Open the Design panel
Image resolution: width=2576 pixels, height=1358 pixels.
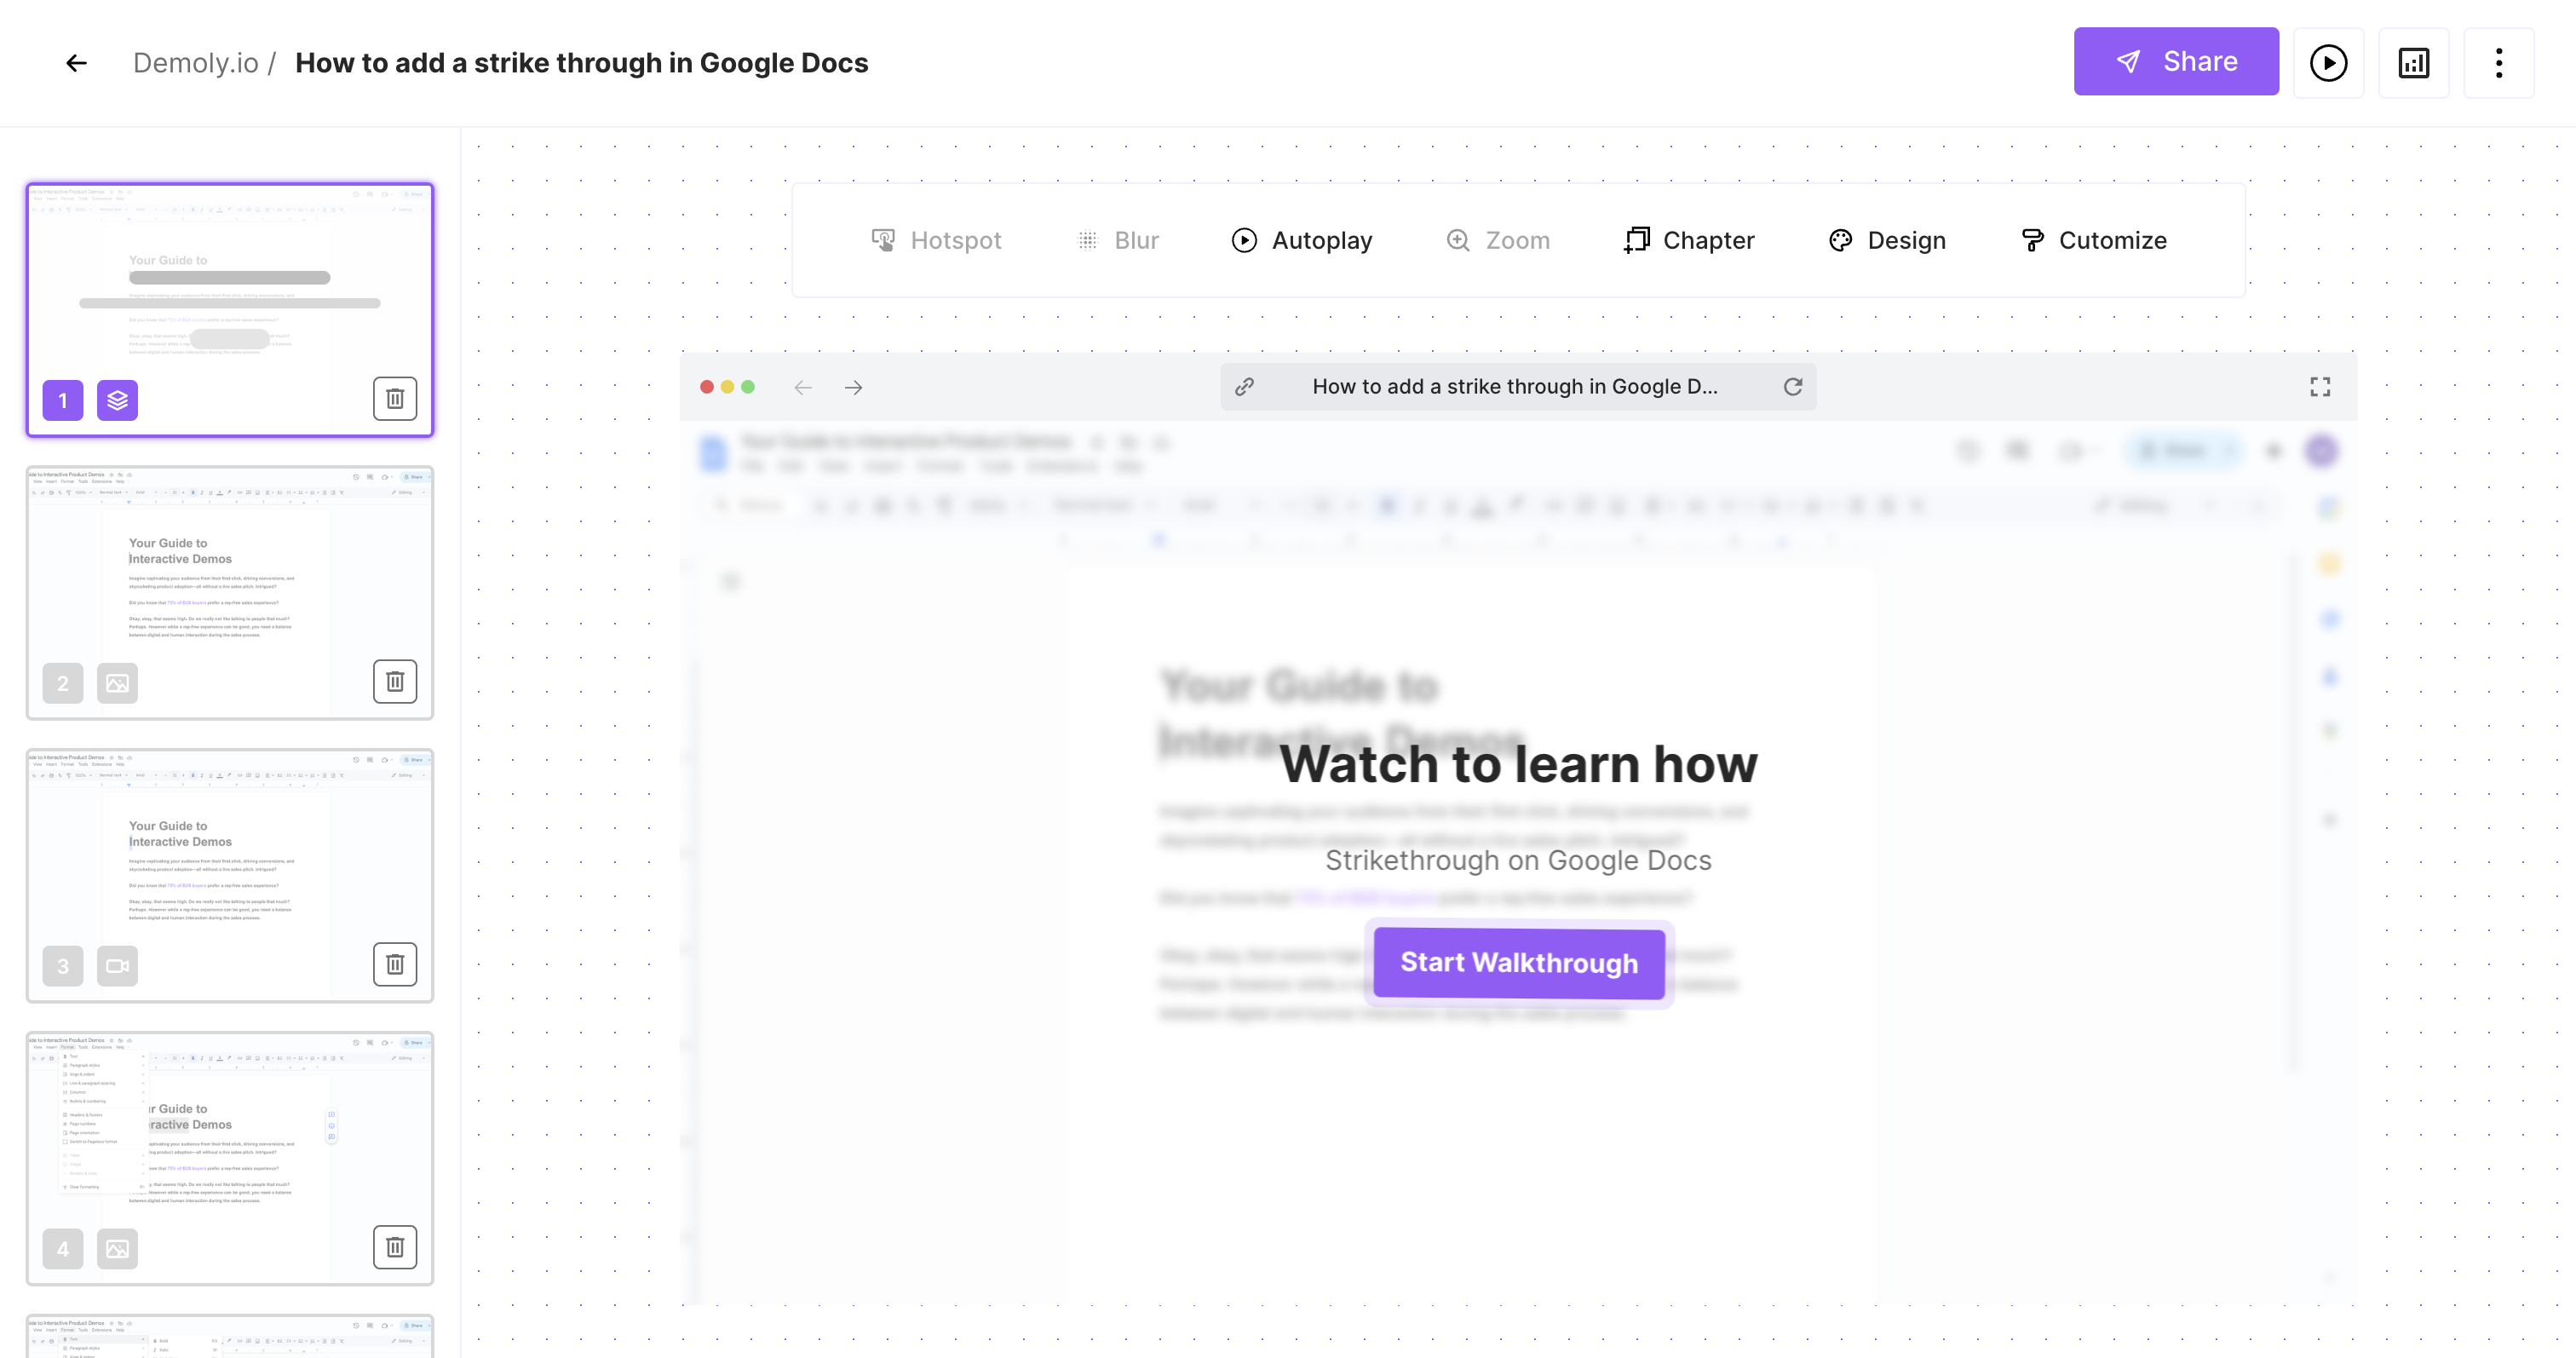(x=1887, y=240)
